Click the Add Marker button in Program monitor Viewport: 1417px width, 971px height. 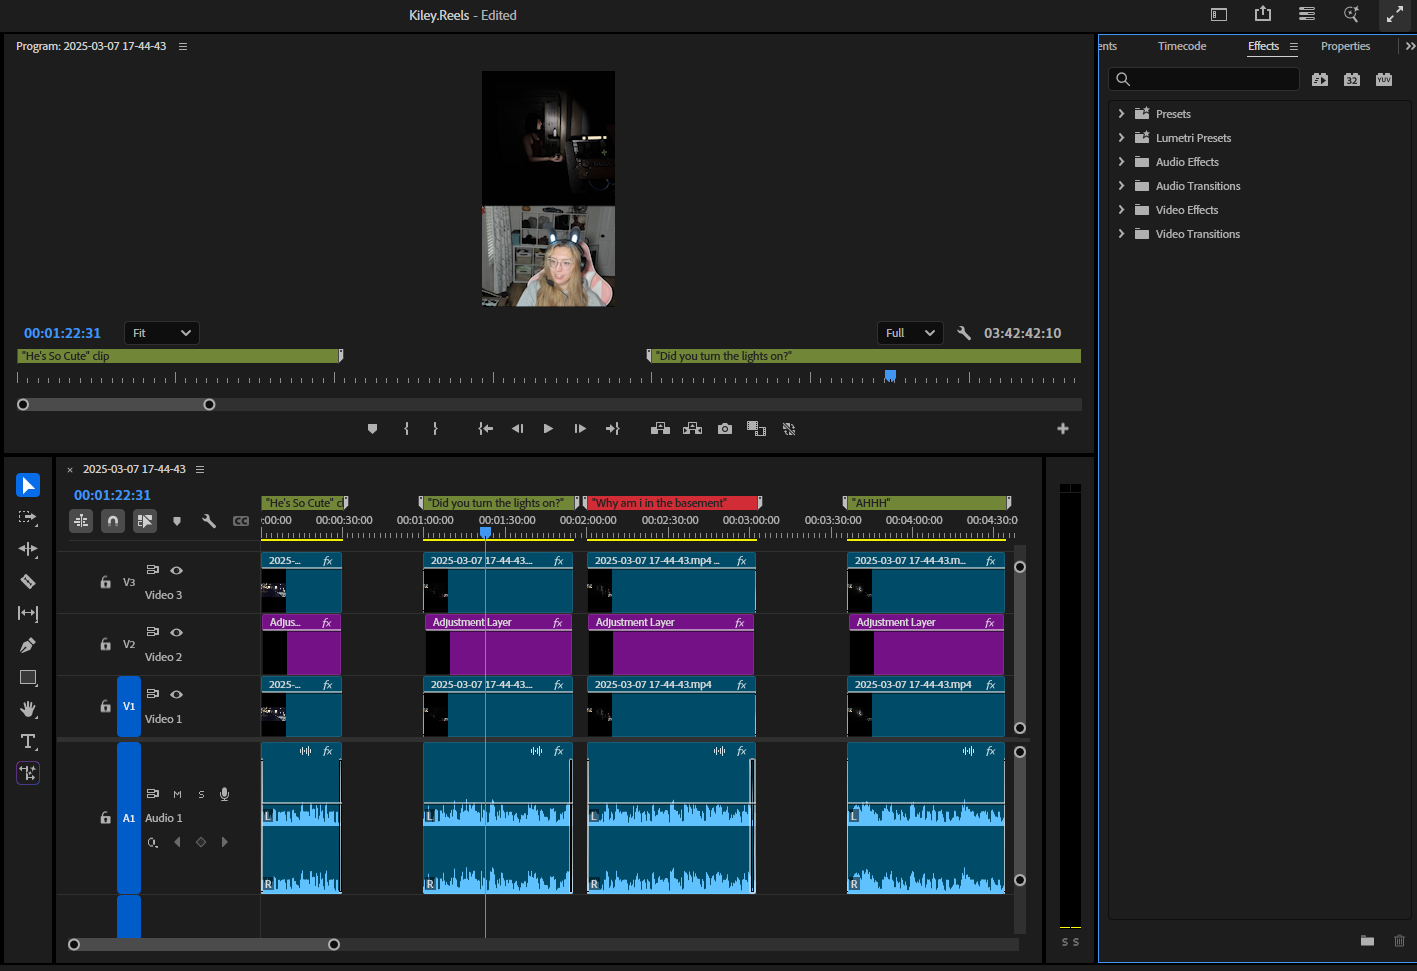(x=373, y=429)
